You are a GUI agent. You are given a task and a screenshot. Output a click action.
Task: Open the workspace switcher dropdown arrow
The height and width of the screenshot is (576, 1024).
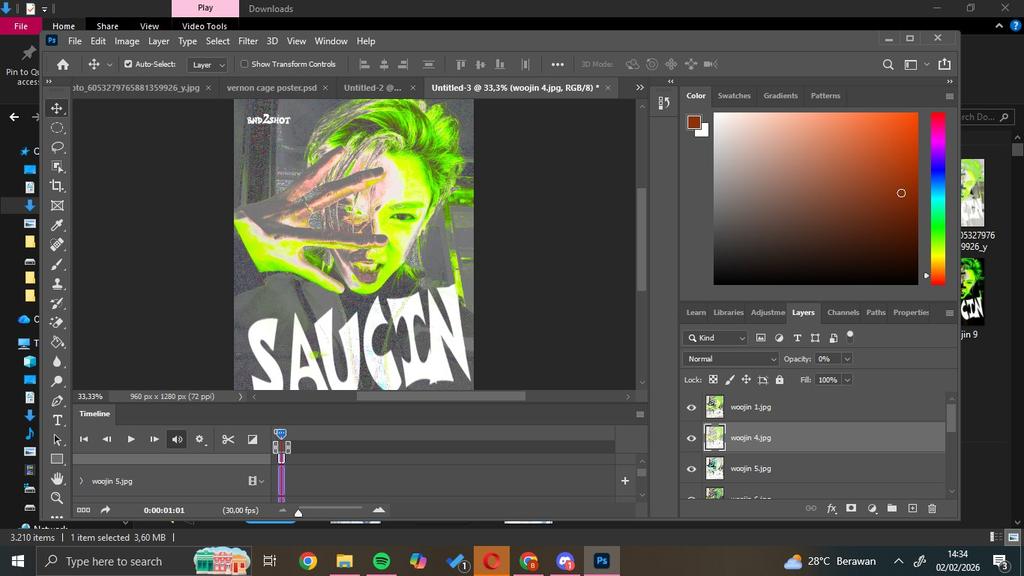coord(927,64)
